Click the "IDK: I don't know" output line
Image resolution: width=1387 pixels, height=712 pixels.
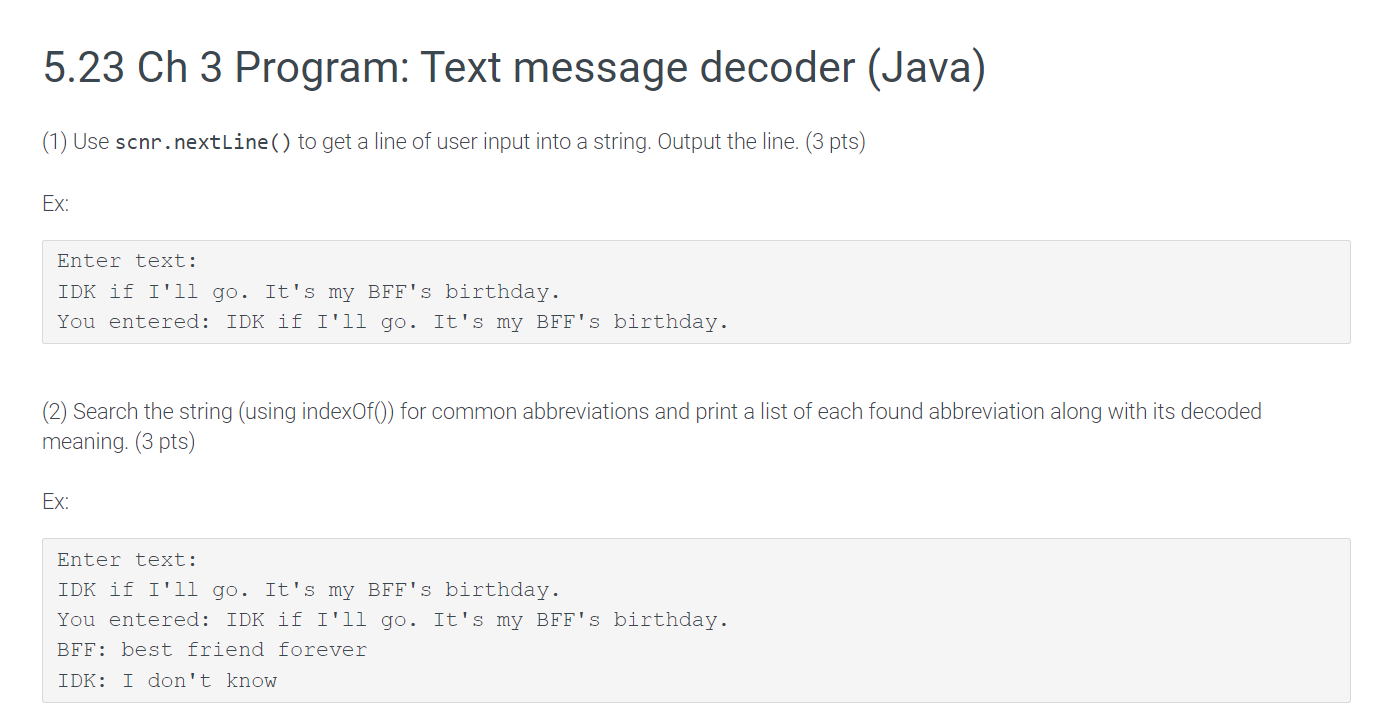tap(167, 681)
